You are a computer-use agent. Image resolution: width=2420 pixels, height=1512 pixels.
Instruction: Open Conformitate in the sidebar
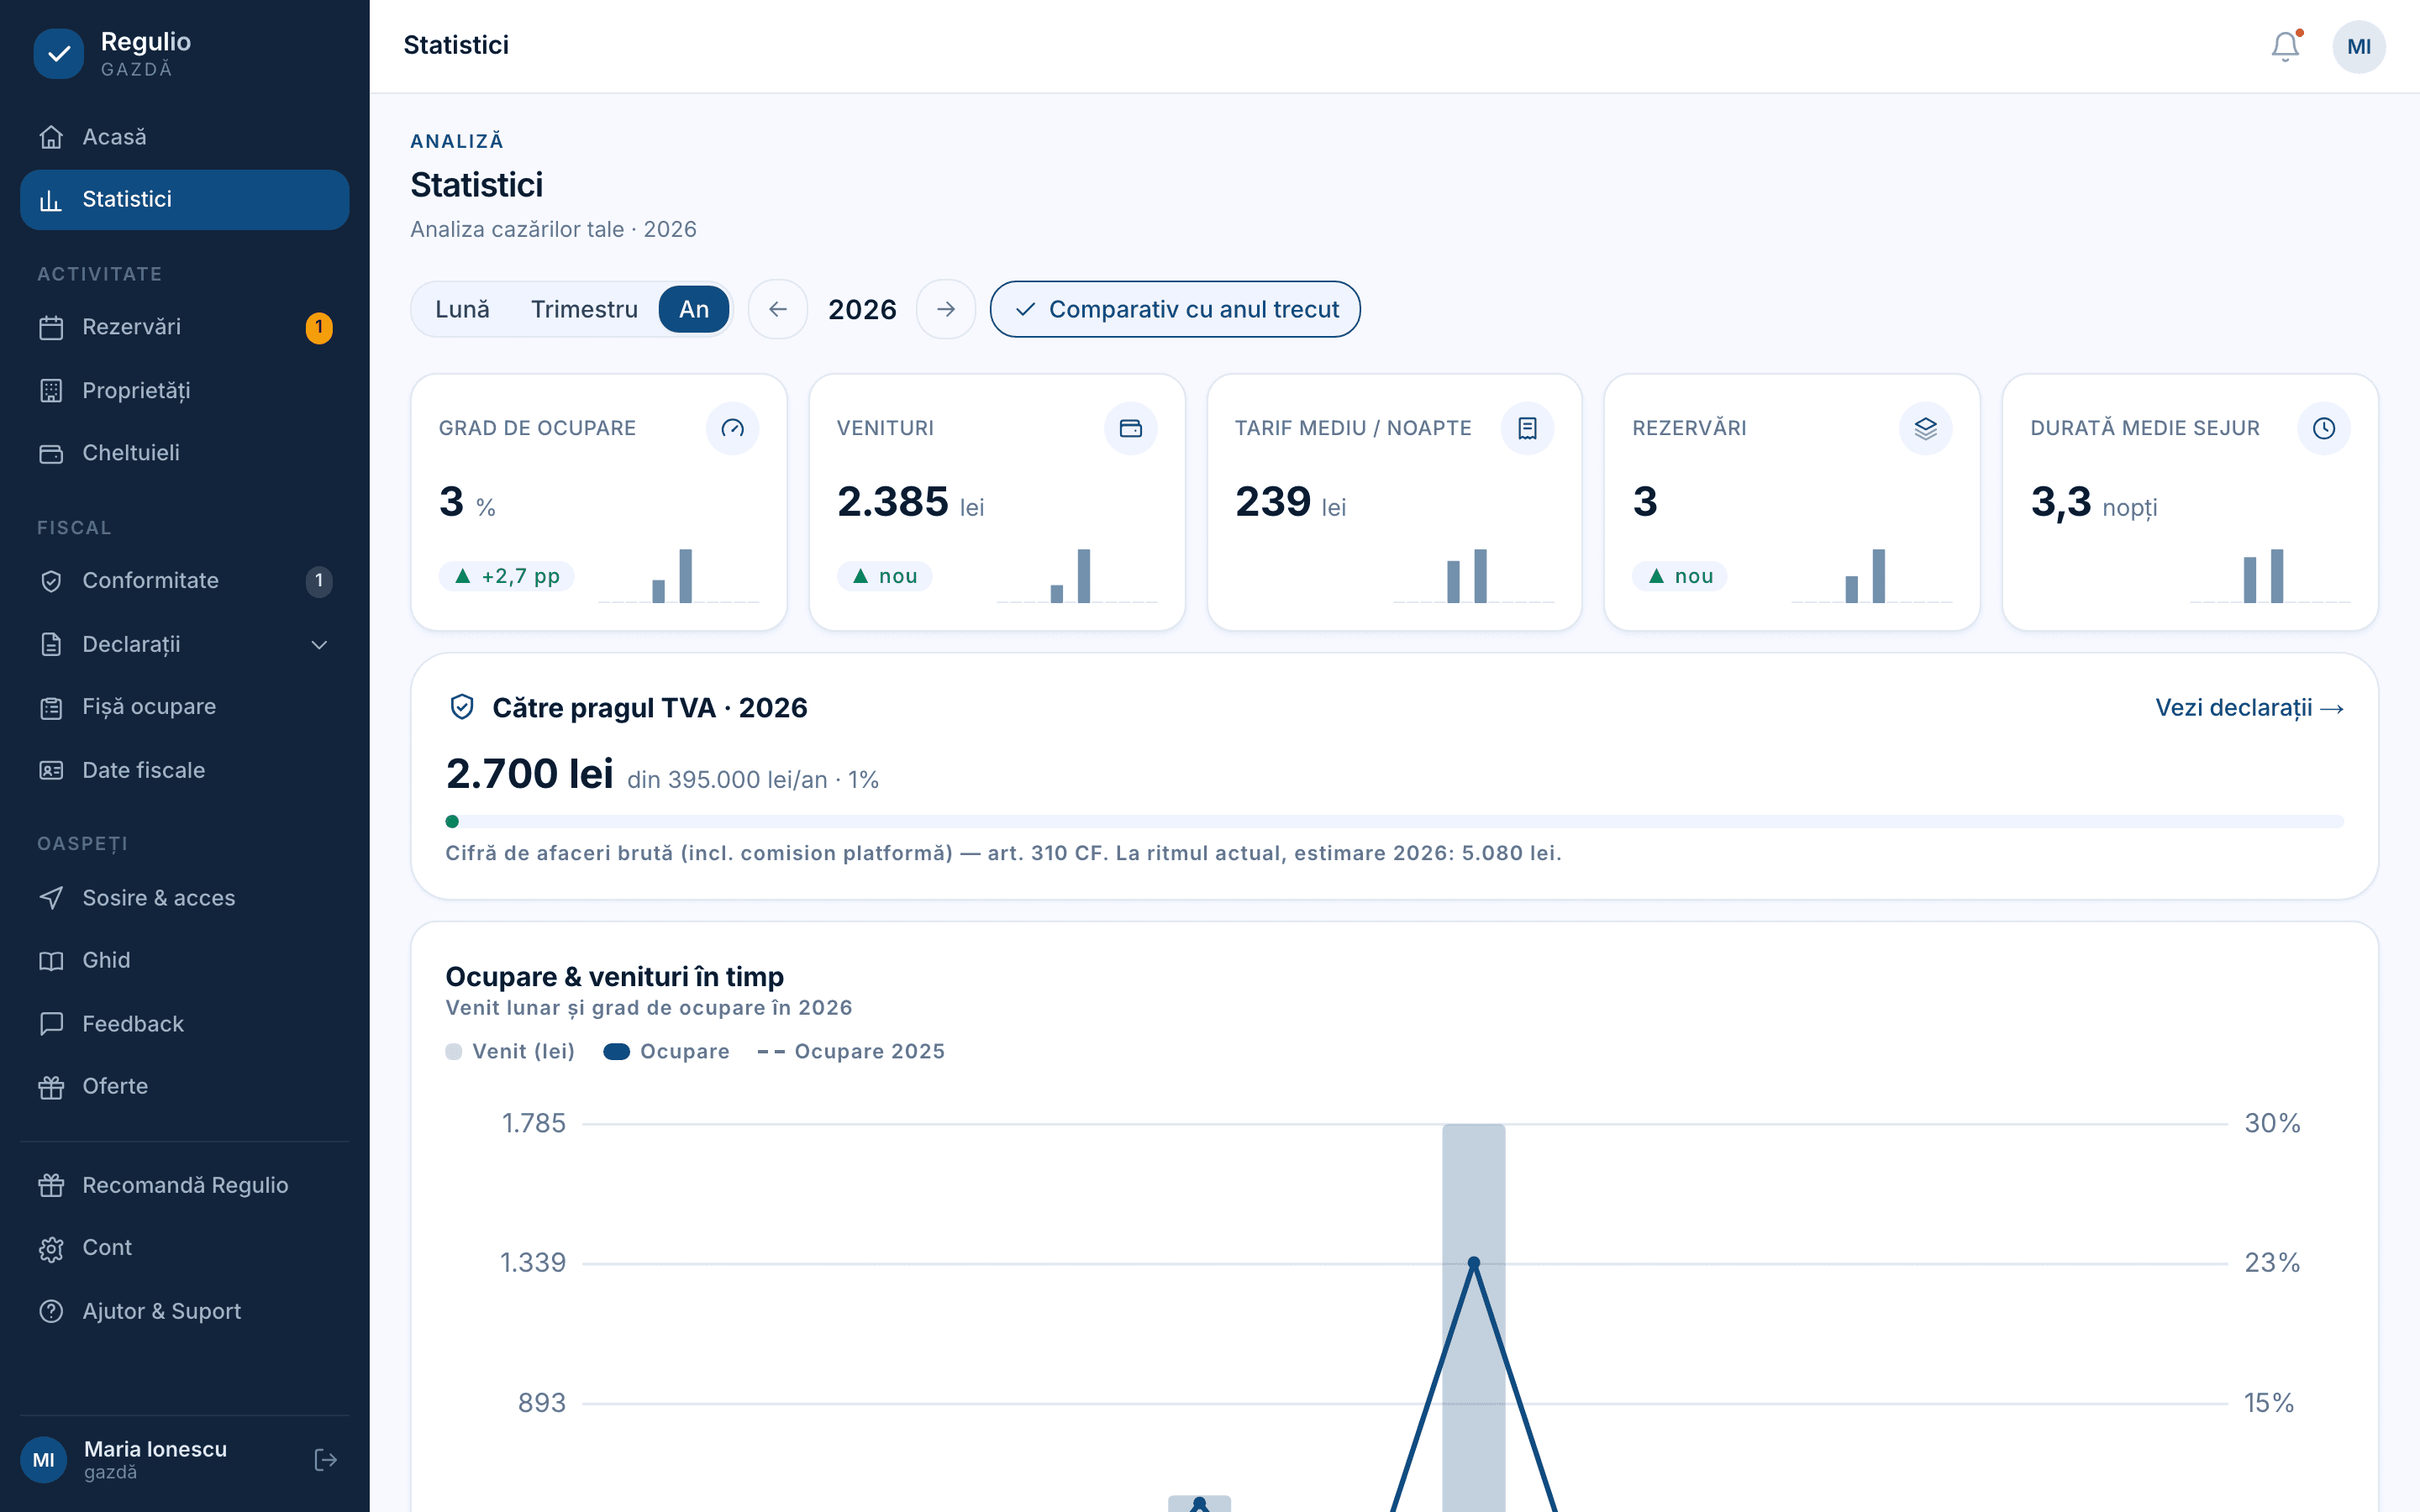click(184, 581)
